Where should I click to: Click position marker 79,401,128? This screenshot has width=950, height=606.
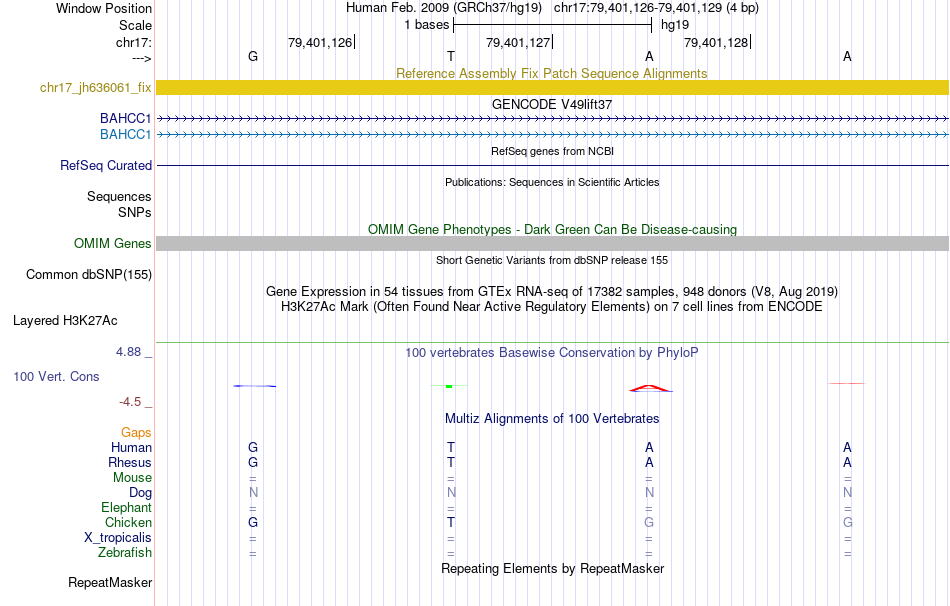(717, 42)
